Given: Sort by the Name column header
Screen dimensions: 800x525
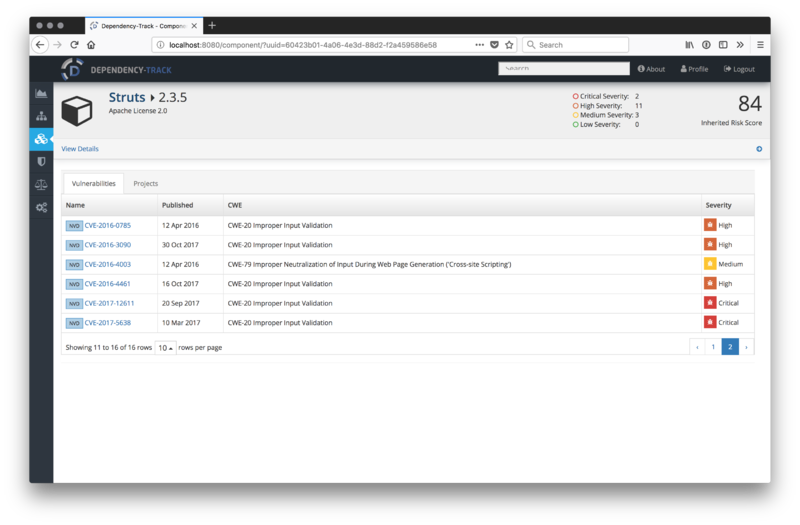Looking at the screenshot, I should (109, 205).
